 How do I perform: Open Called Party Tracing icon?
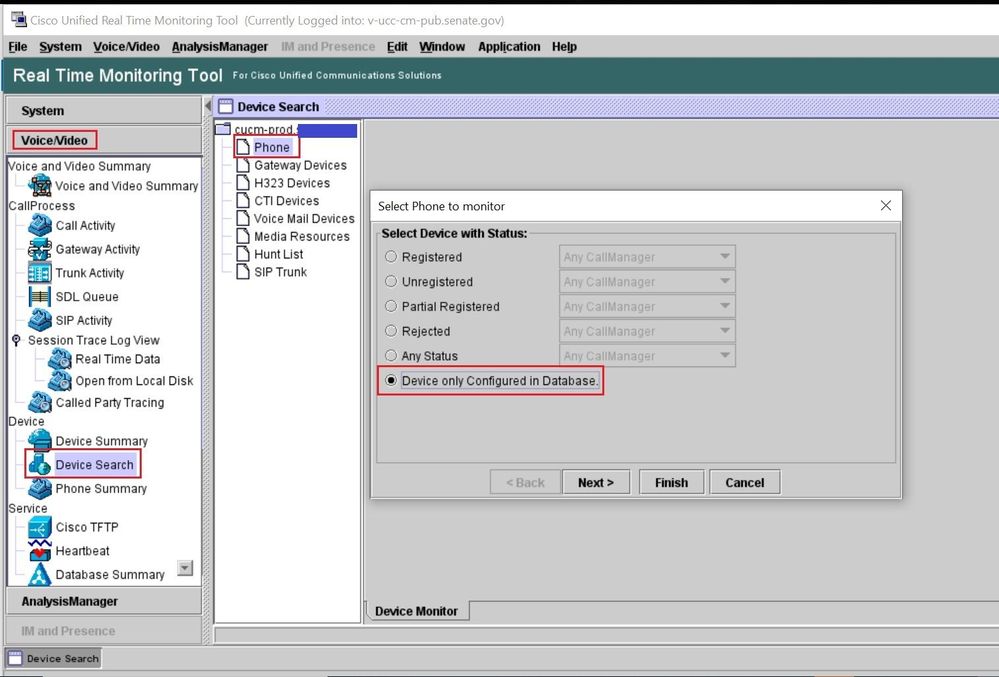click(40, 403)
